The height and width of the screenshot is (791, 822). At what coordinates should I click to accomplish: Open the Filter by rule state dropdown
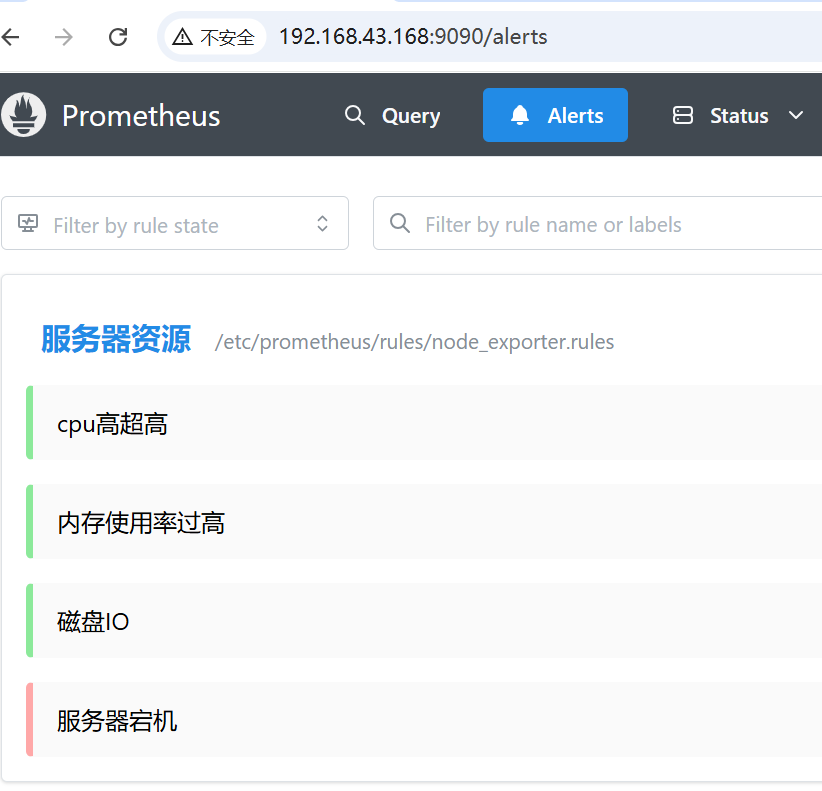tap(175, 223)
